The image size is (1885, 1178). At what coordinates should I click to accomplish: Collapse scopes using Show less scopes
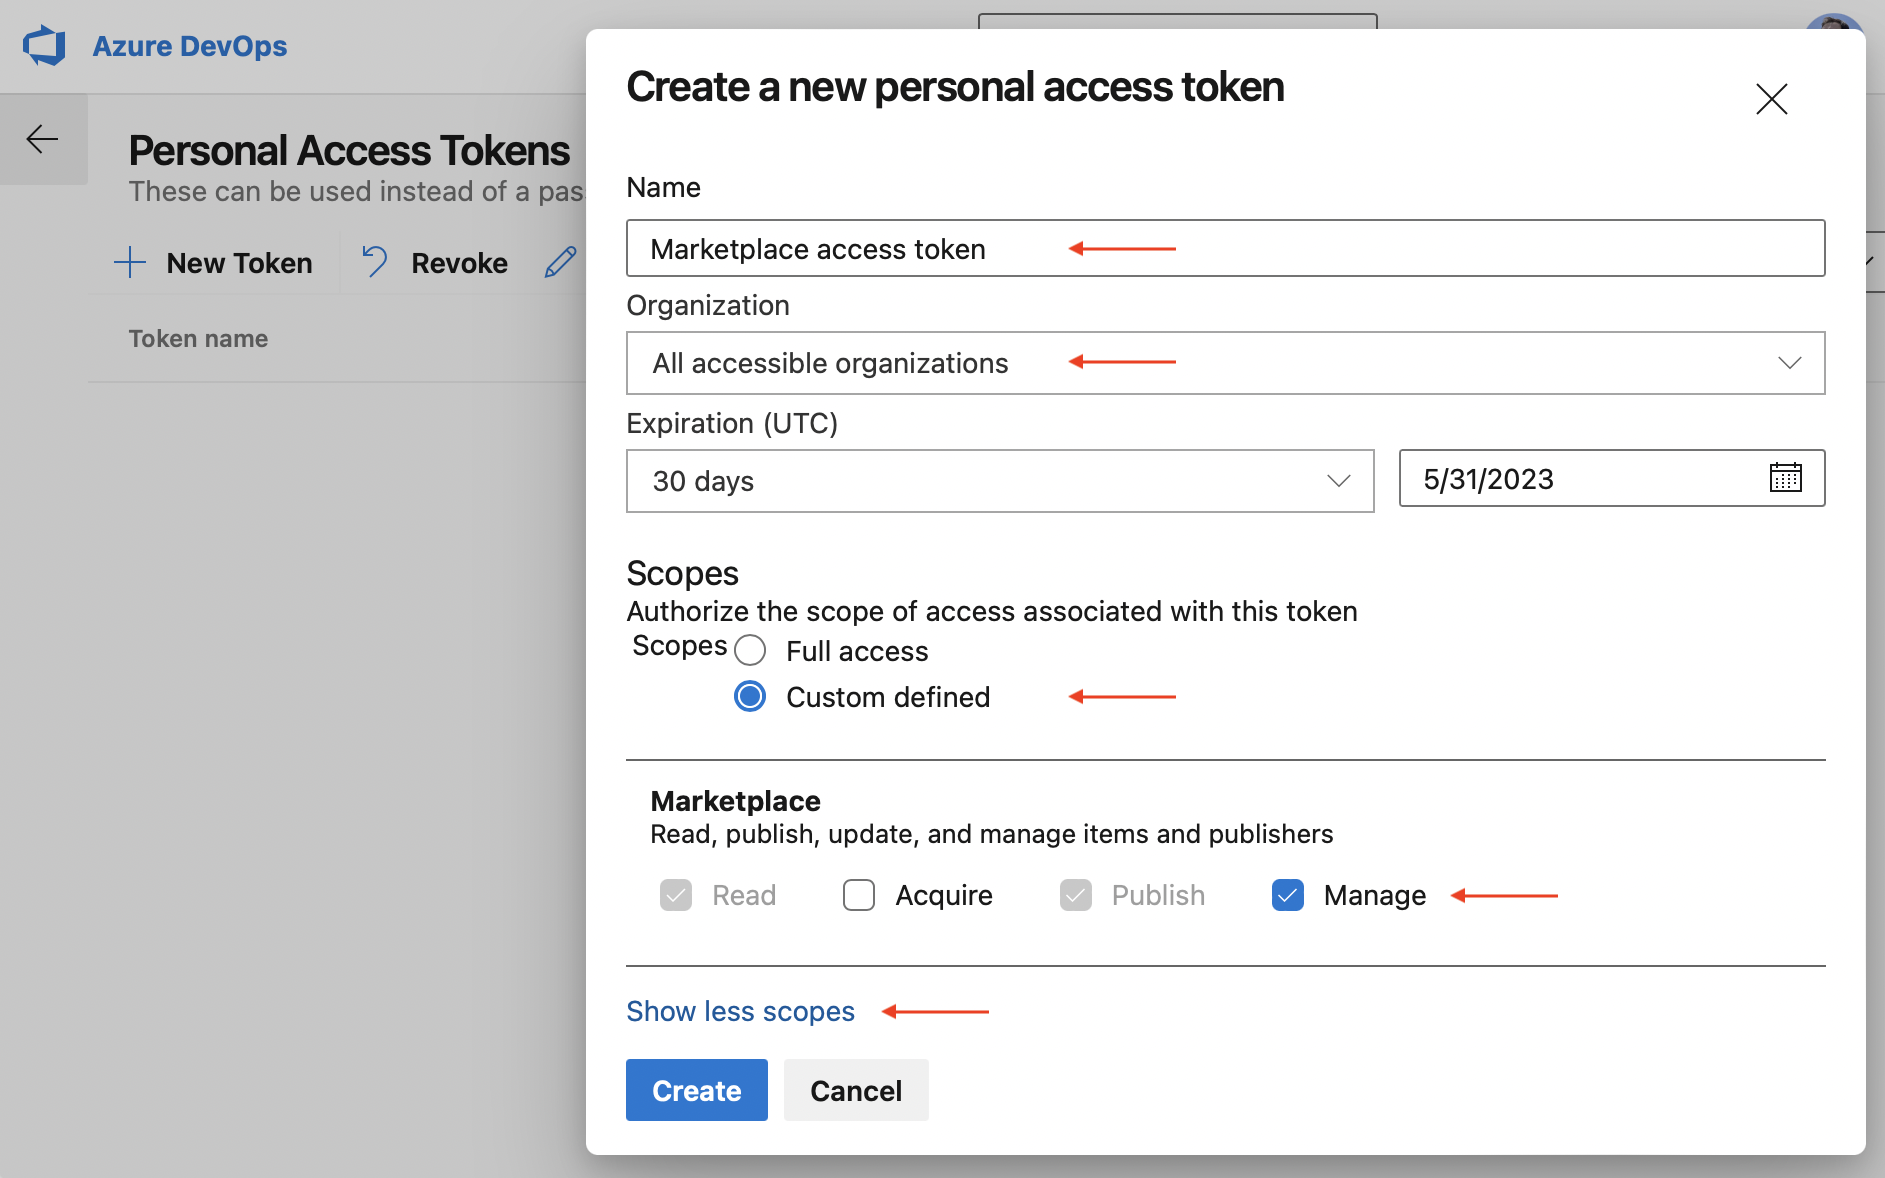(x=740, y=1011)
